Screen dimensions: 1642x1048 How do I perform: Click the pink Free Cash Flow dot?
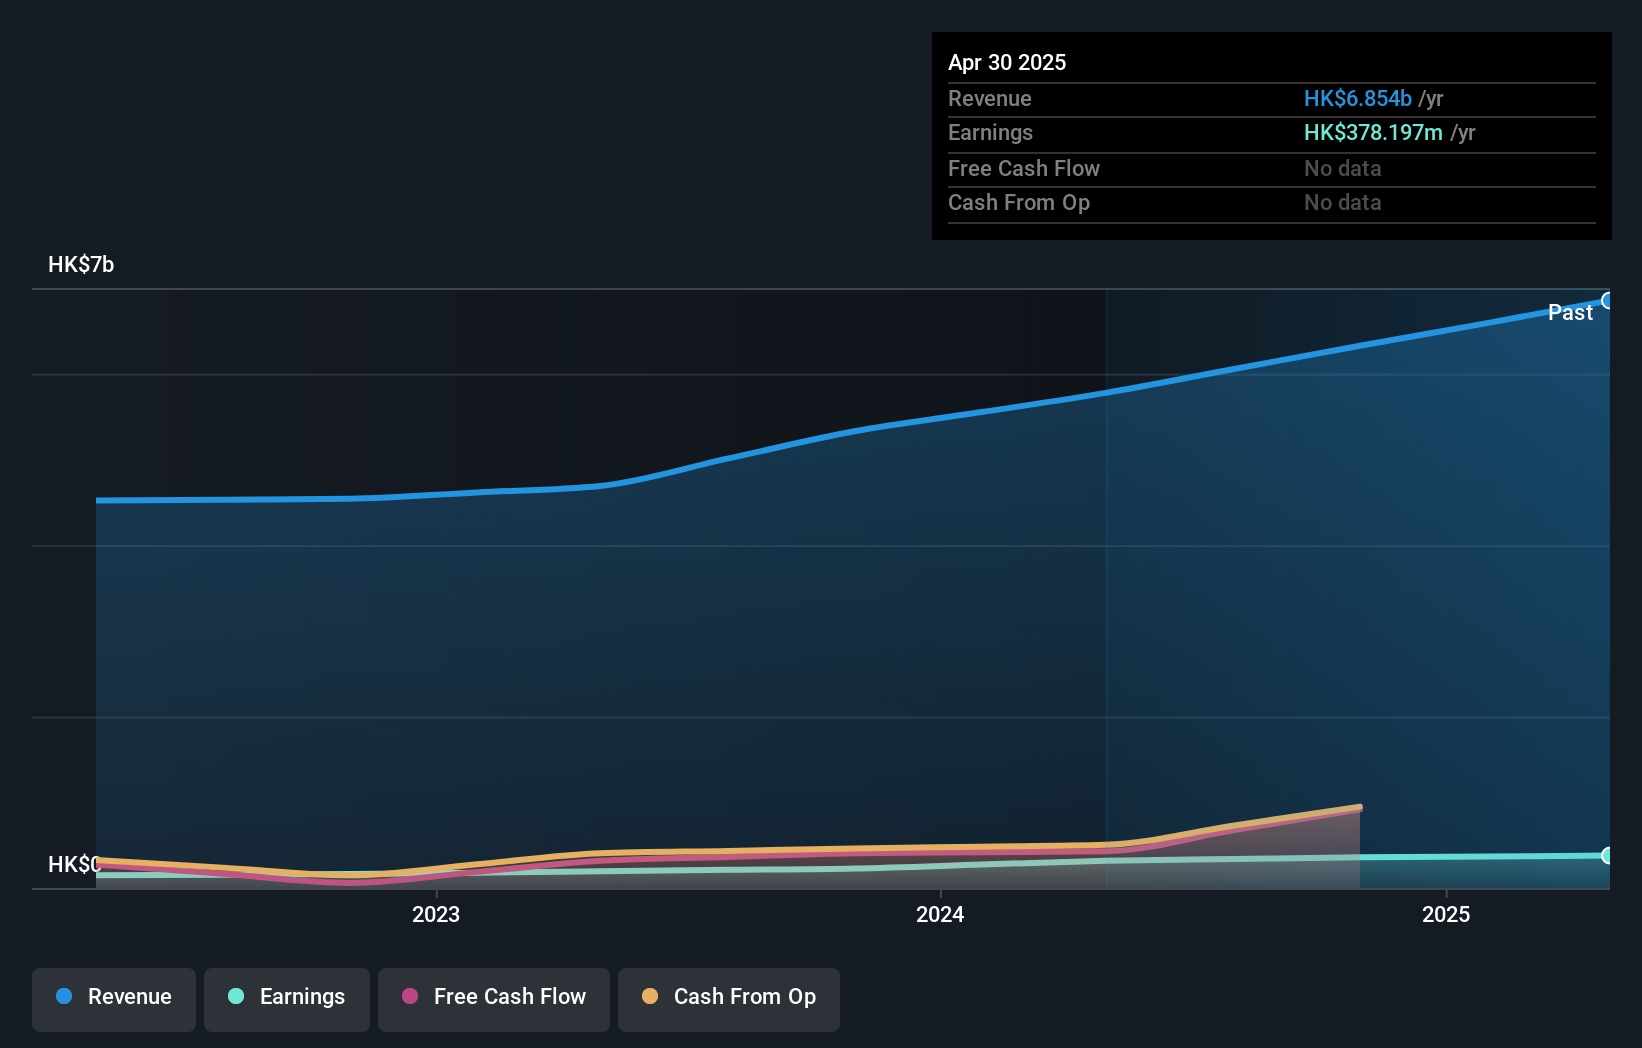pos(410,996)
